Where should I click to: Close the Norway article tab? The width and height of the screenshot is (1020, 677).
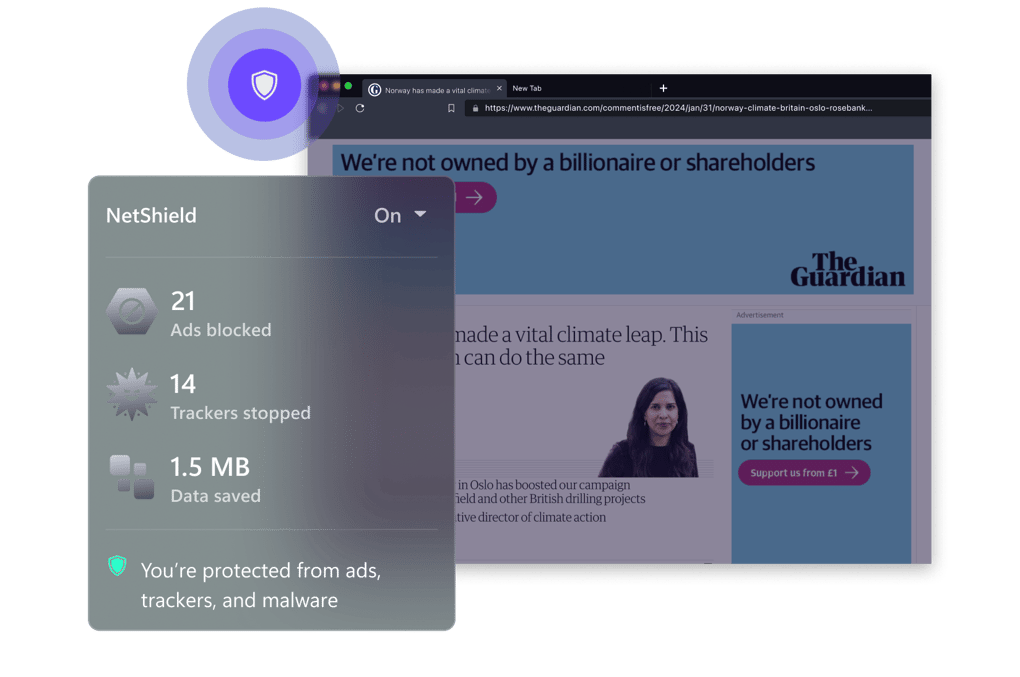click(x=499, y=88)
